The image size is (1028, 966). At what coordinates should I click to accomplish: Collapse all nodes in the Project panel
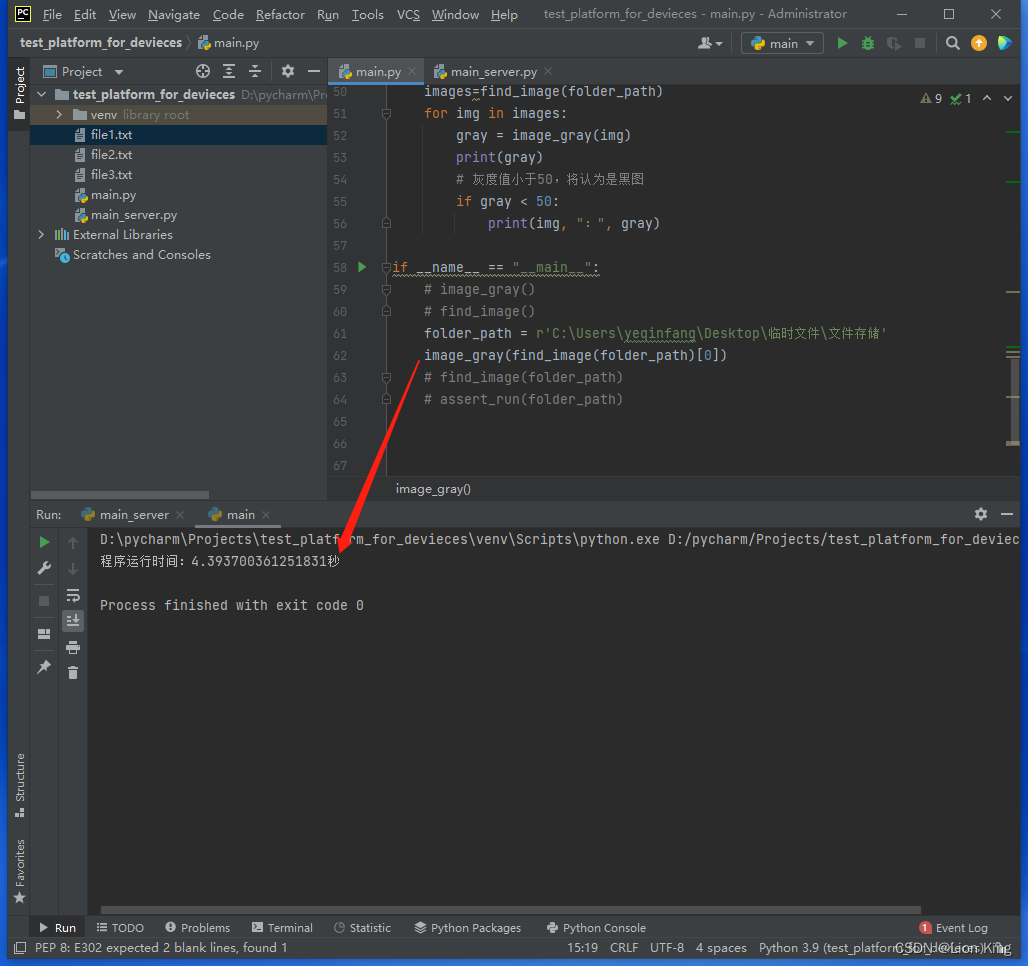pyautogui.click(x=254, y=71)
